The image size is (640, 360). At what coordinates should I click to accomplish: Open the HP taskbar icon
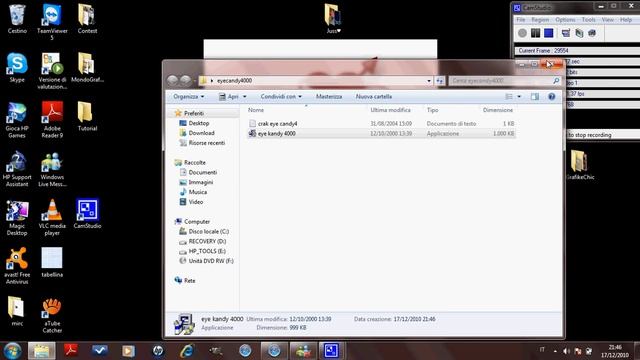coord(158,351)
